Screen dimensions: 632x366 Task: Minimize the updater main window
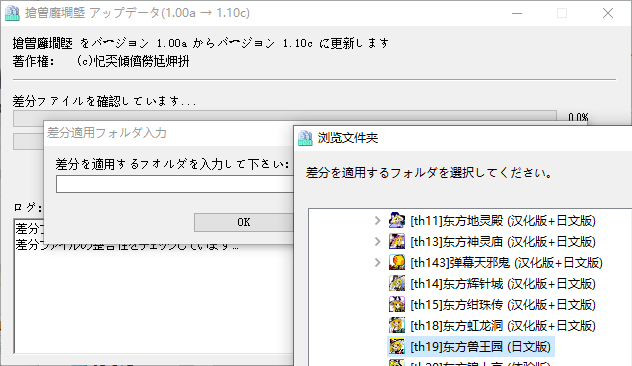[x=517, y=13]
